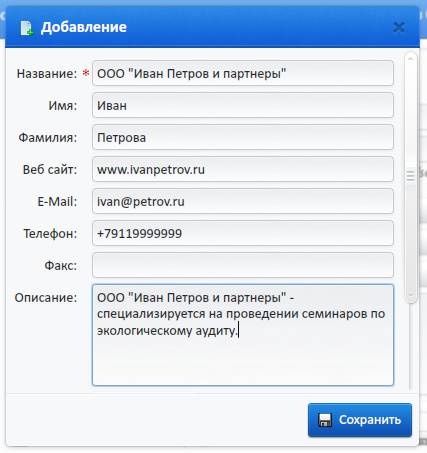427x453 pixels.
Task: Click the form scrollbar down arrow
Action: click(x=411, y=295)
